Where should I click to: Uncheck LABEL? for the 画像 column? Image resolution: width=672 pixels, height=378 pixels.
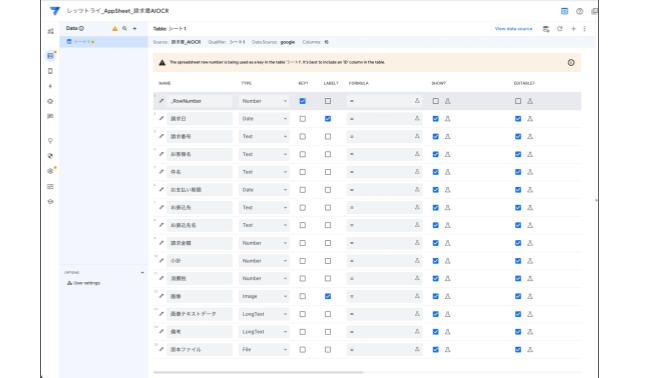tap(328, 296)
